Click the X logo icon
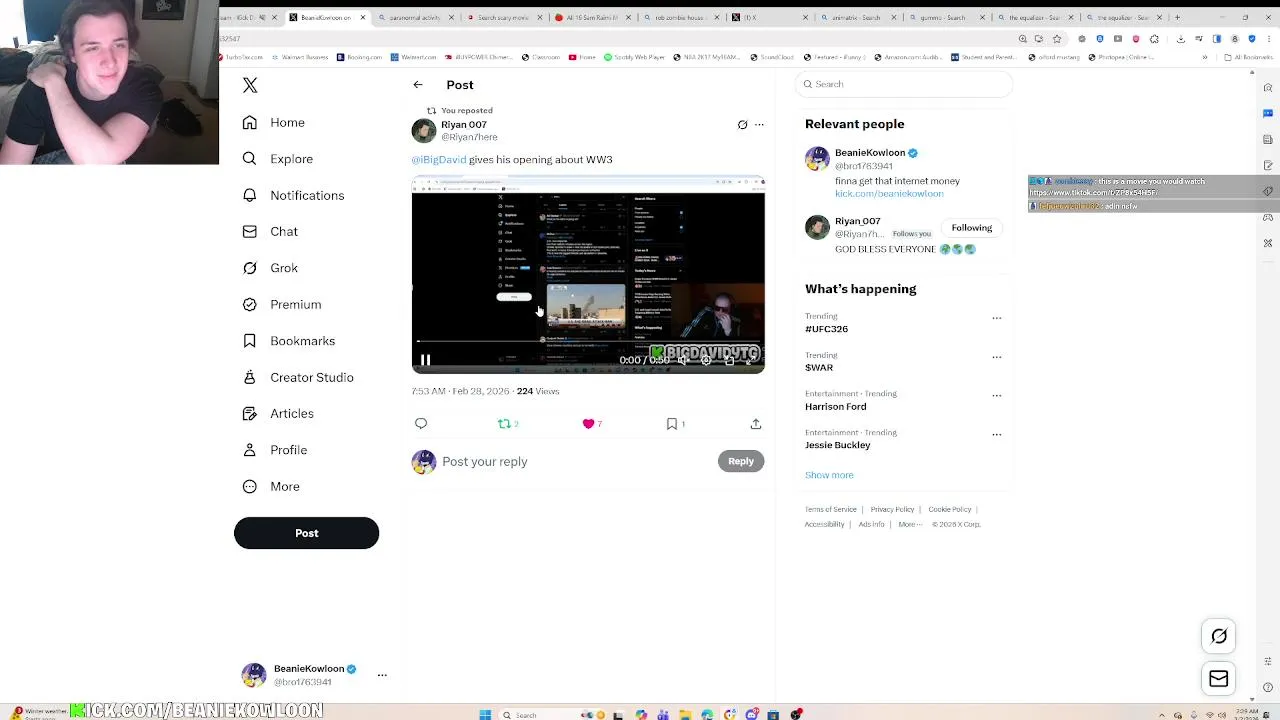The width and height of the screenshot is (1280, 720). 250,86
